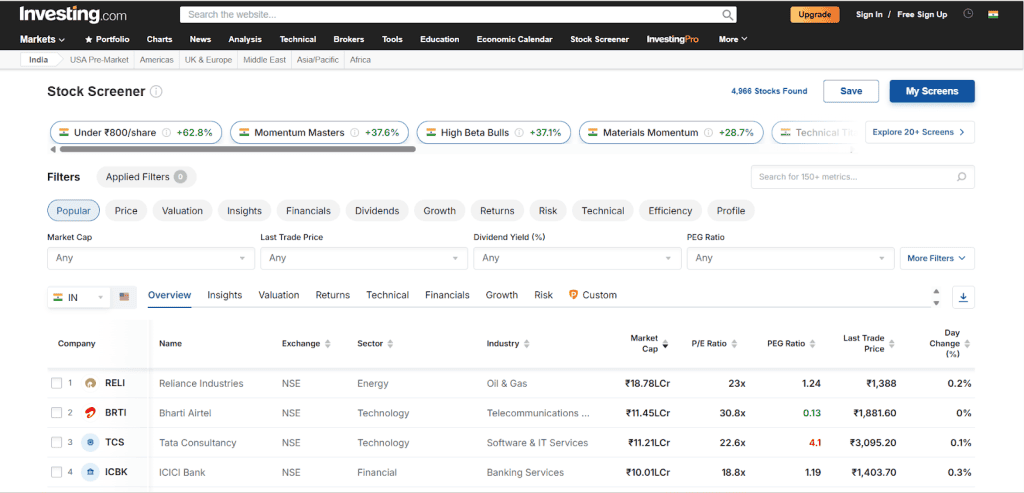Check the box for TCS row
The width and height of the screenshot is (1024, 493).
pos(56,443)
